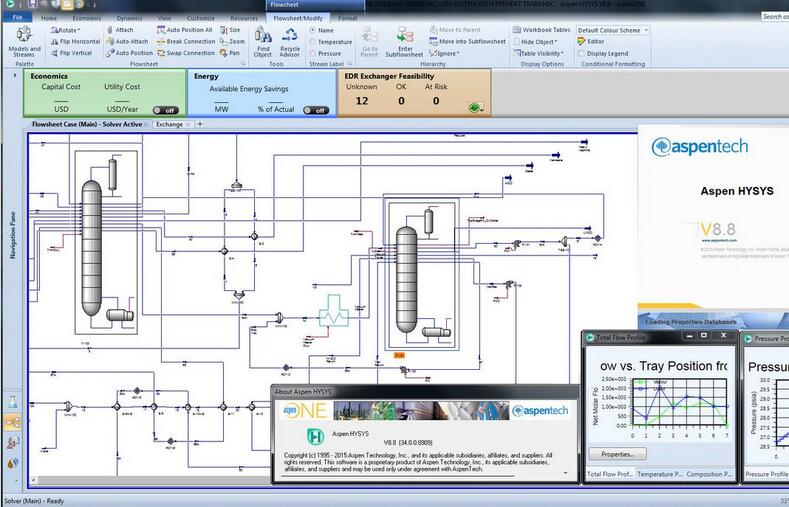
Task: Click the search box at top right
Action: click(775, 17)
